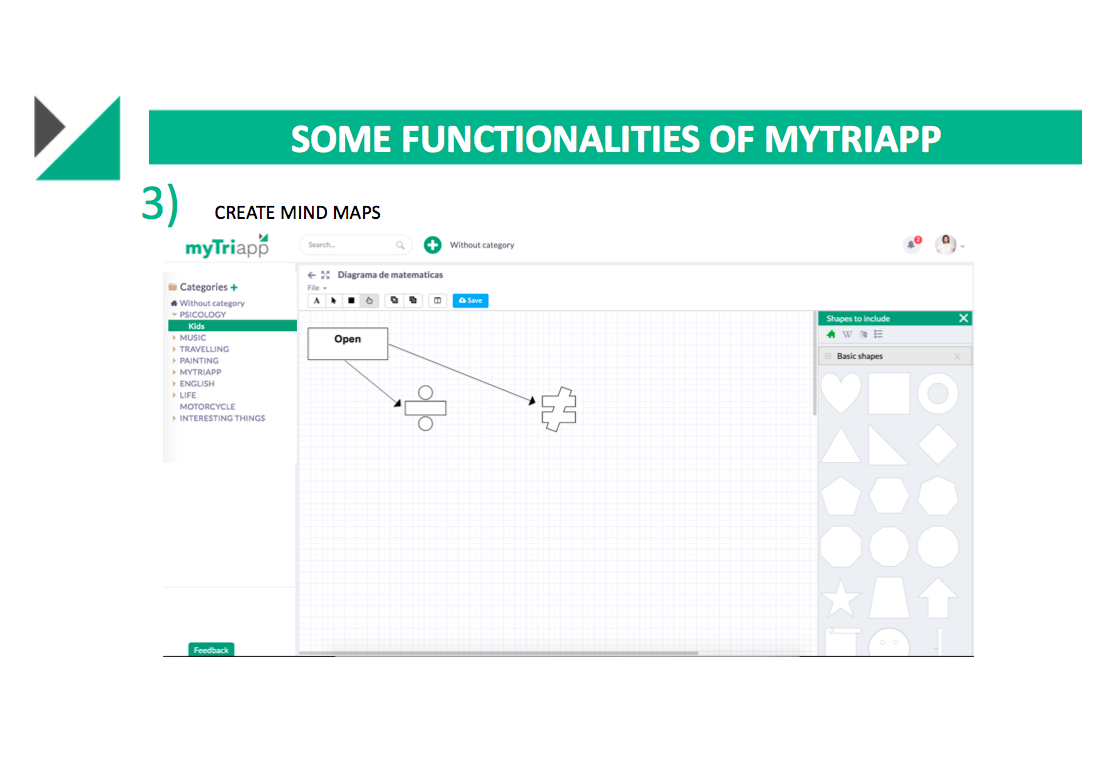This screenshot has width=1095, height=774.
Task: Click the Categories heading
Action: pos(203,287)
